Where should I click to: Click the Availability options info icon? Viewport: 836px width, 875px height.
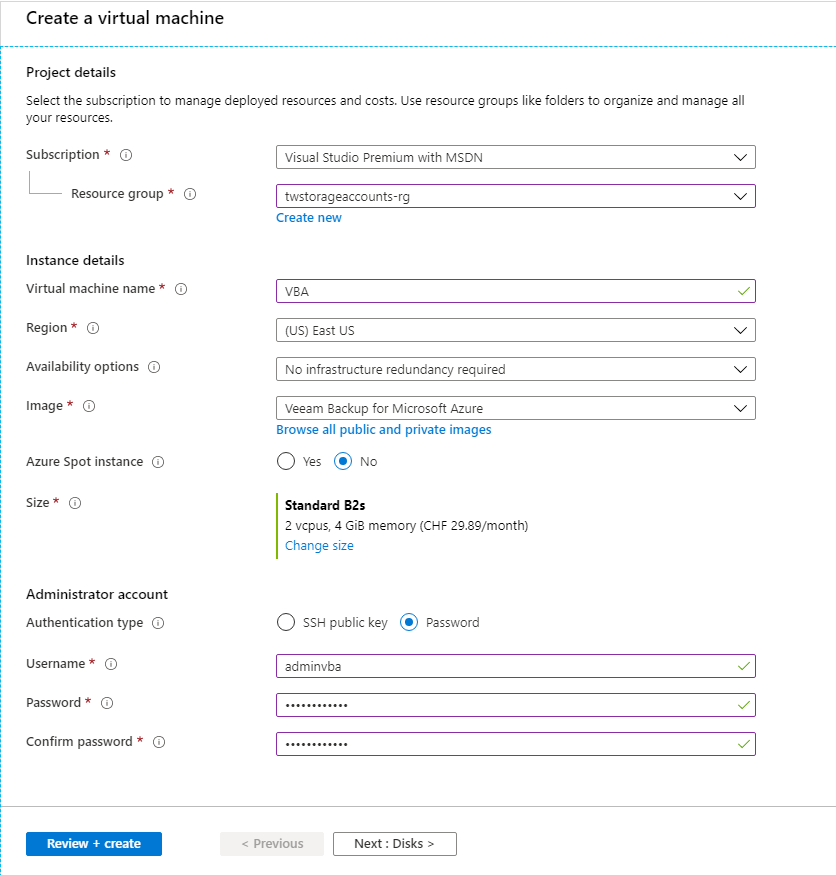coord(154,367)
